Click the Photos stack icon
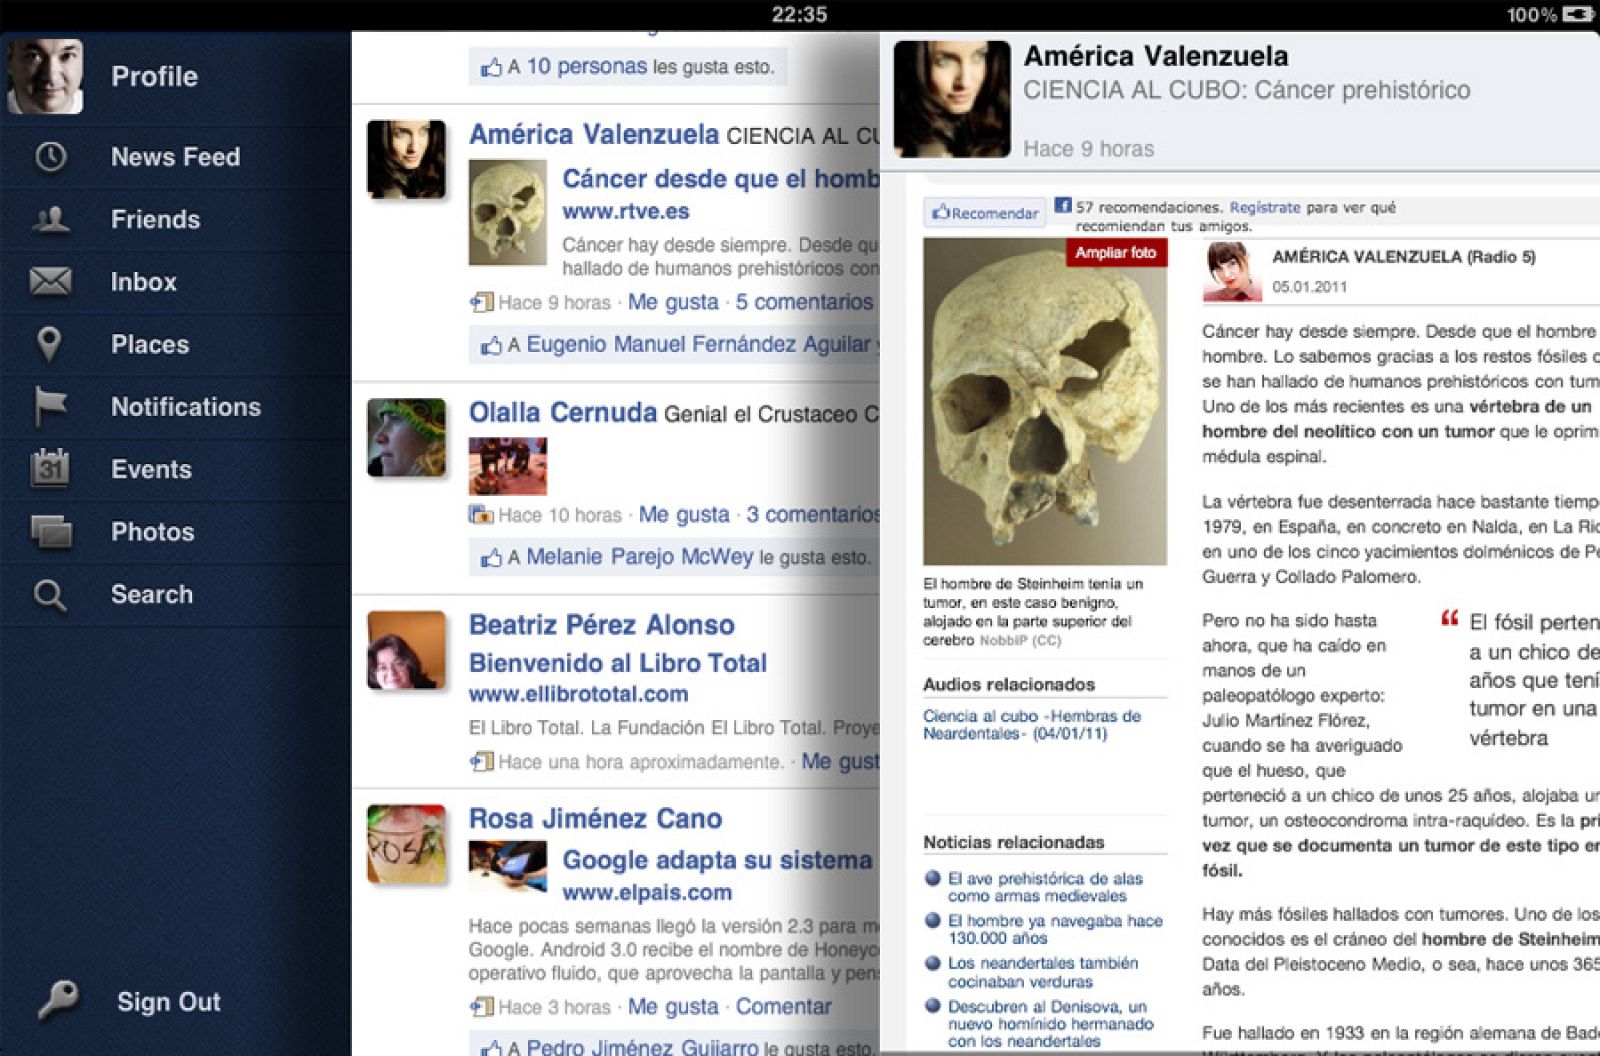 (x=51, y=531)
